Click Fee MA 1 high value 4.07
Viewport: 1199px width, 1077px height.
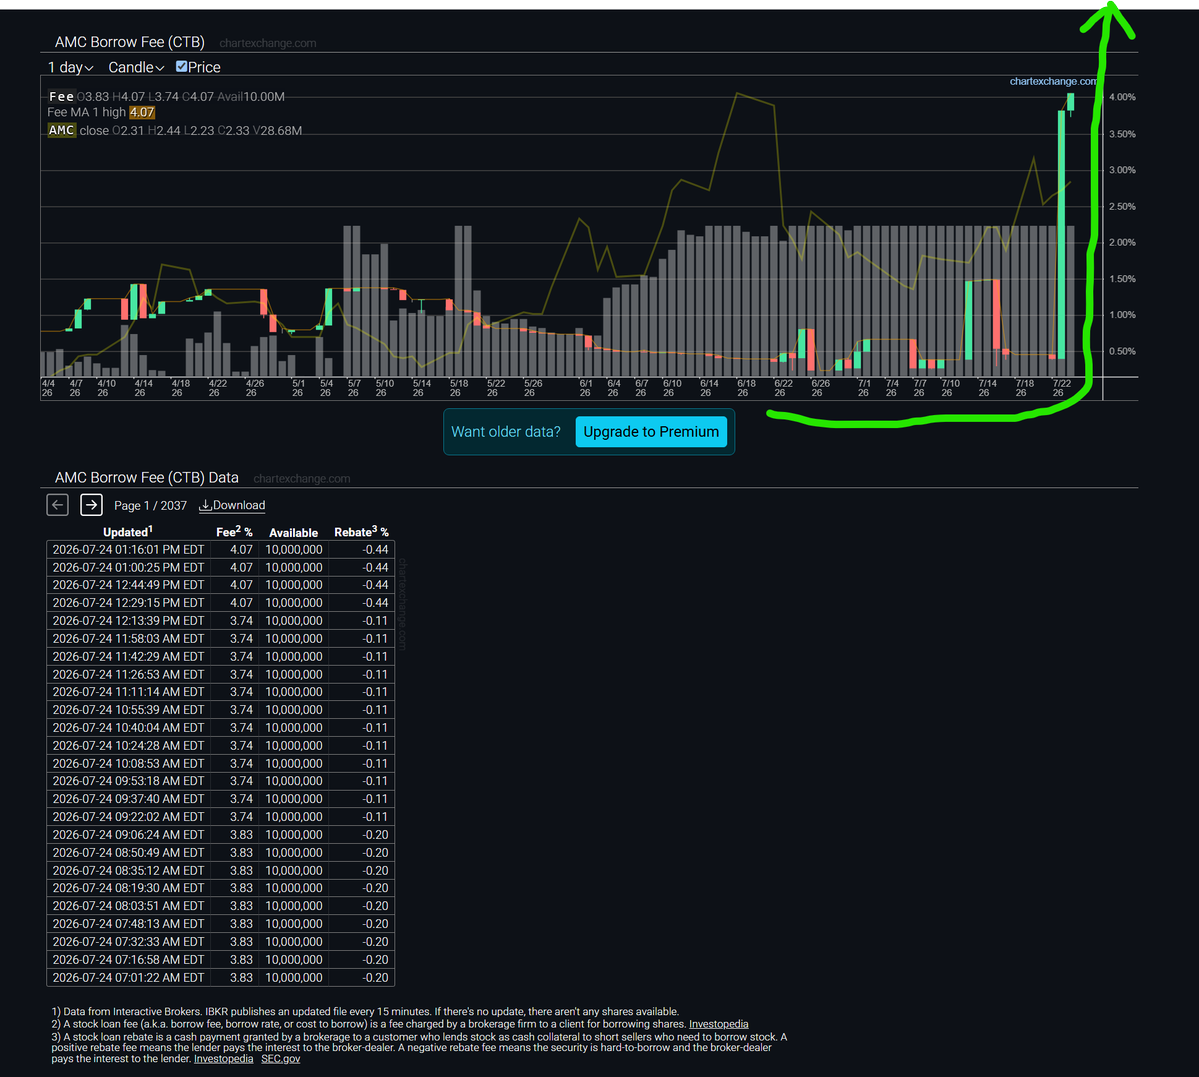point(141,112)
